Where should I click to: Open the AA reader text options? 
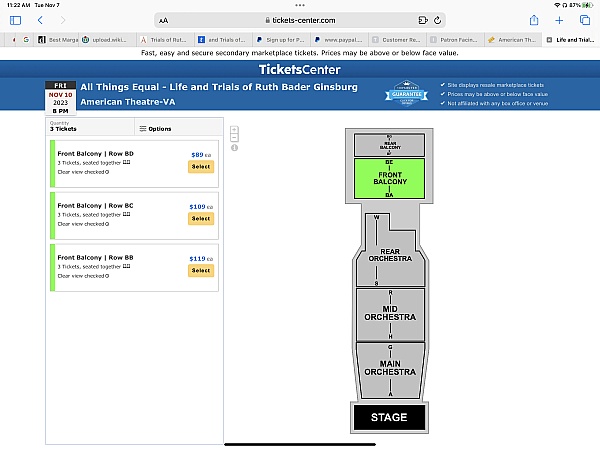(163, 21)
